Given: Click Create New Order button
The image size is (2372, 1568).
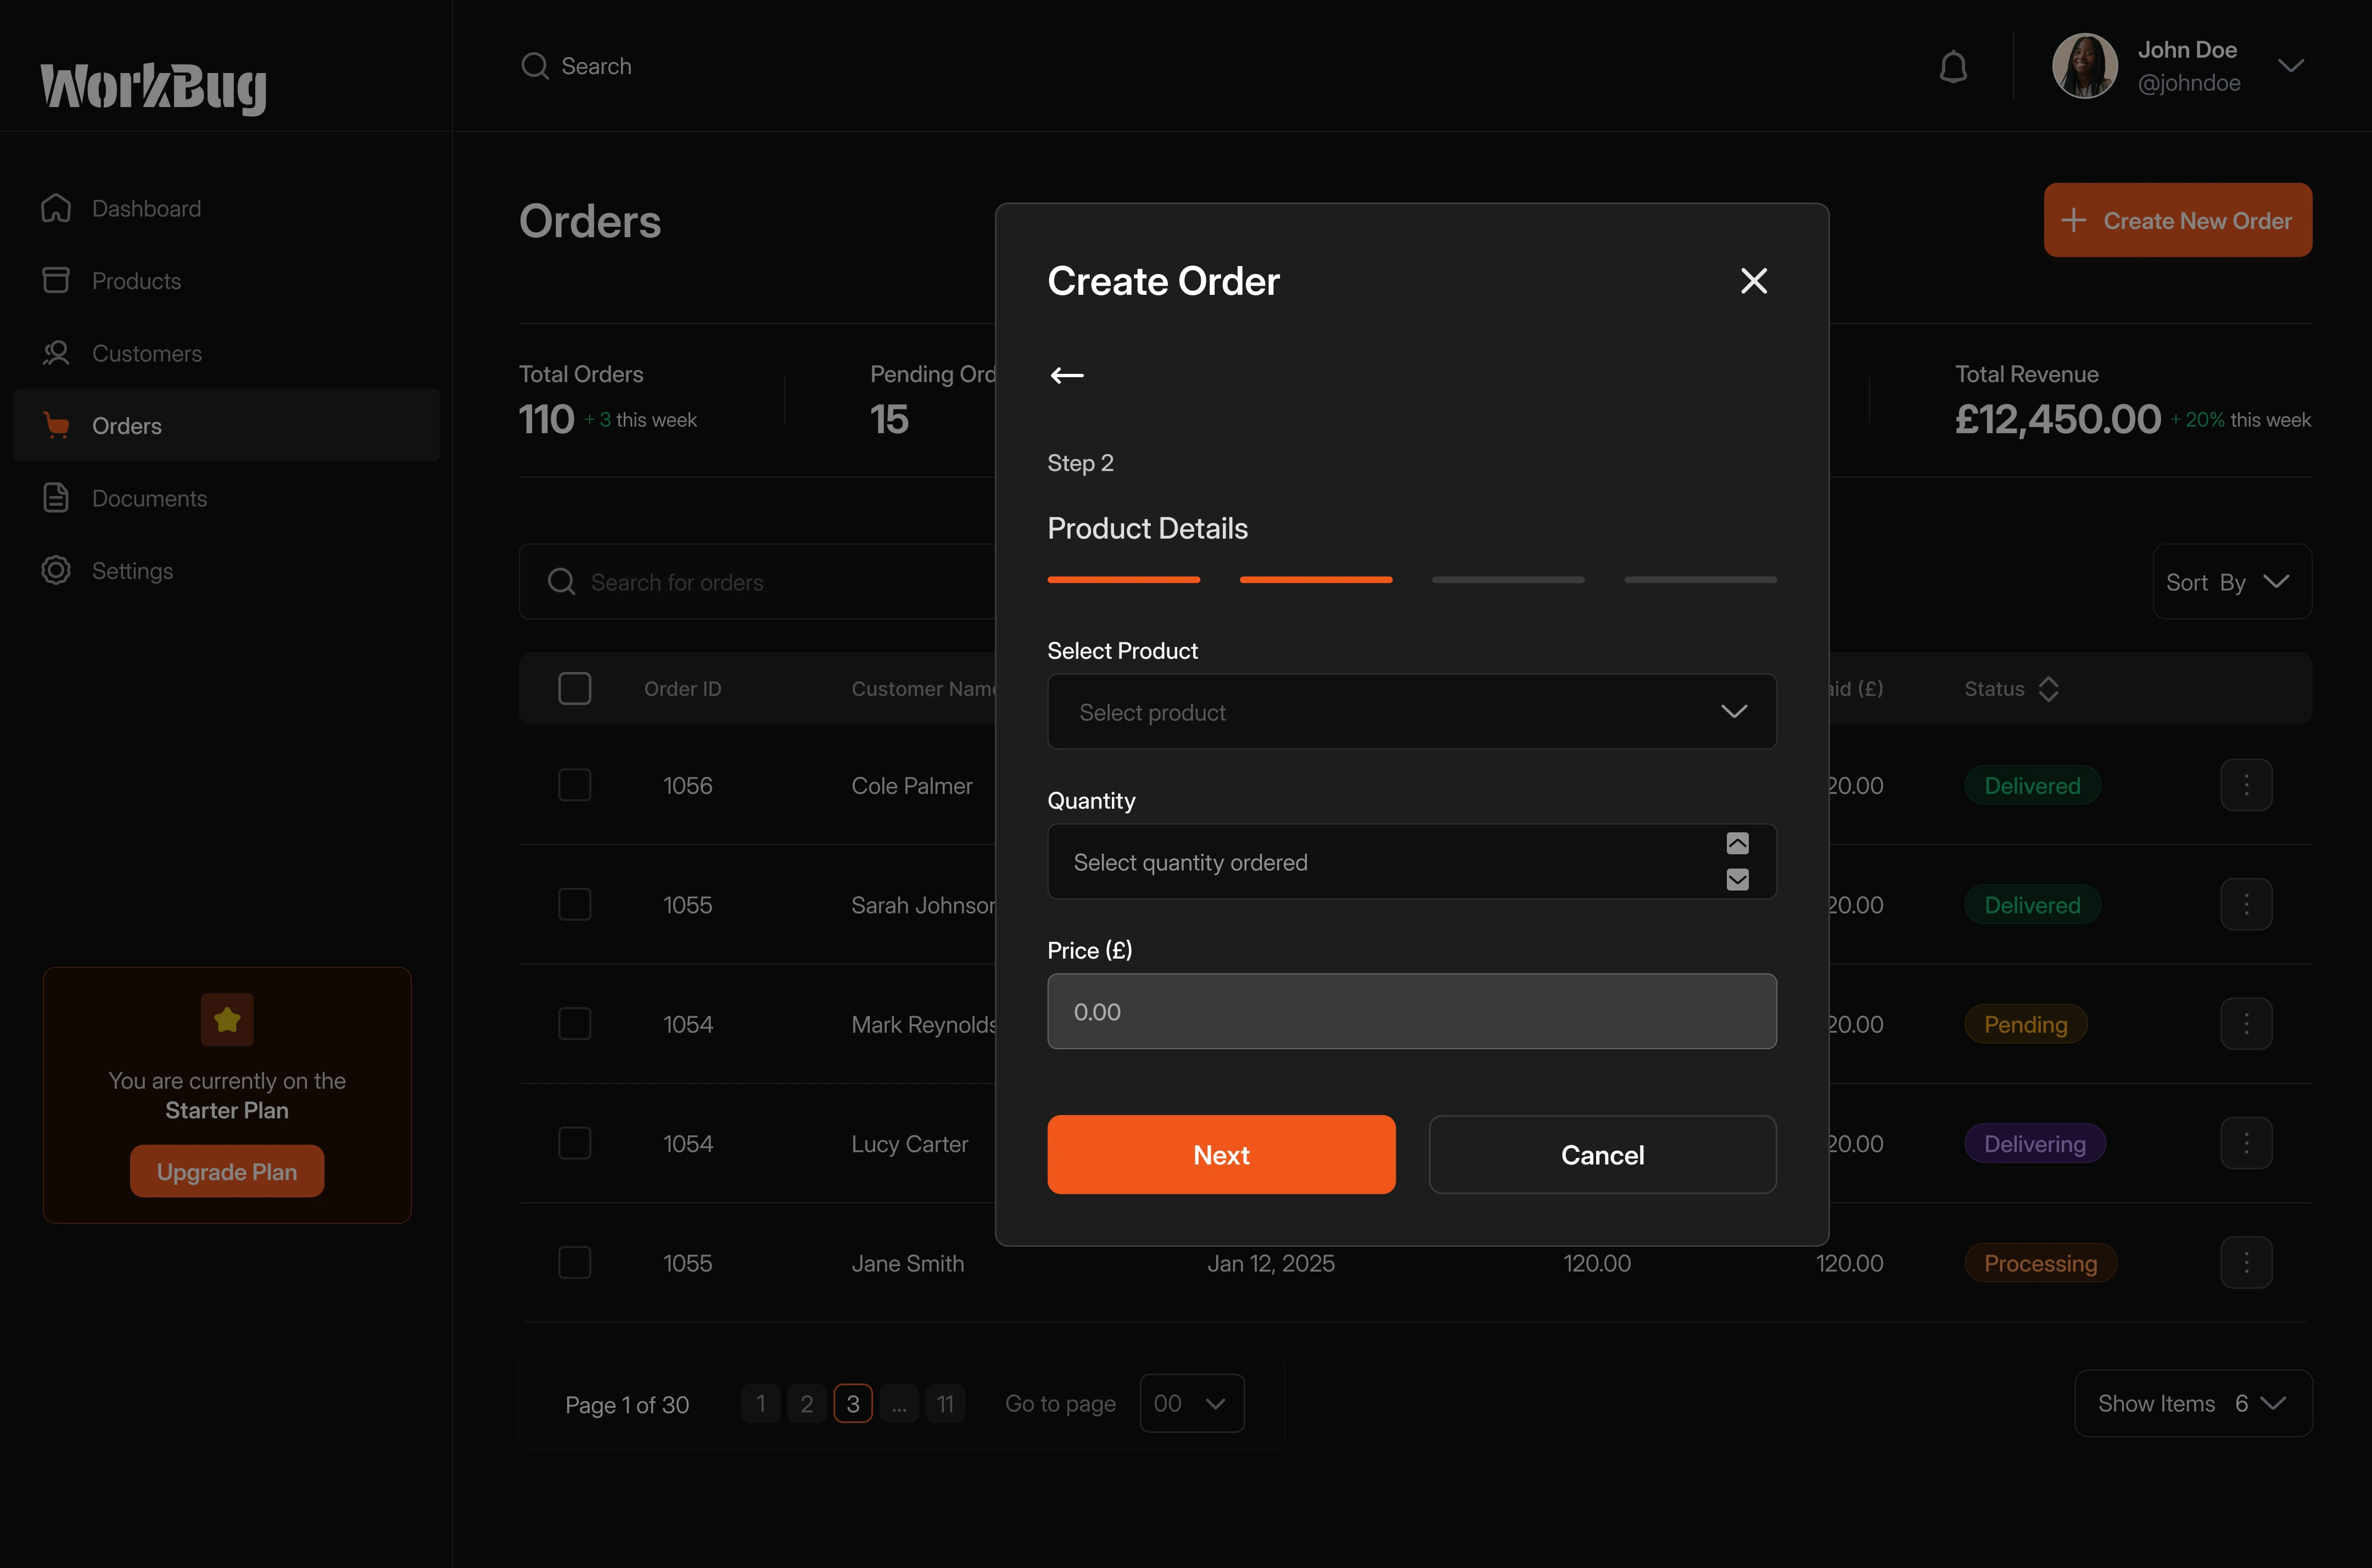Looking at the screenshot, I should click(x=2178, y=220).
